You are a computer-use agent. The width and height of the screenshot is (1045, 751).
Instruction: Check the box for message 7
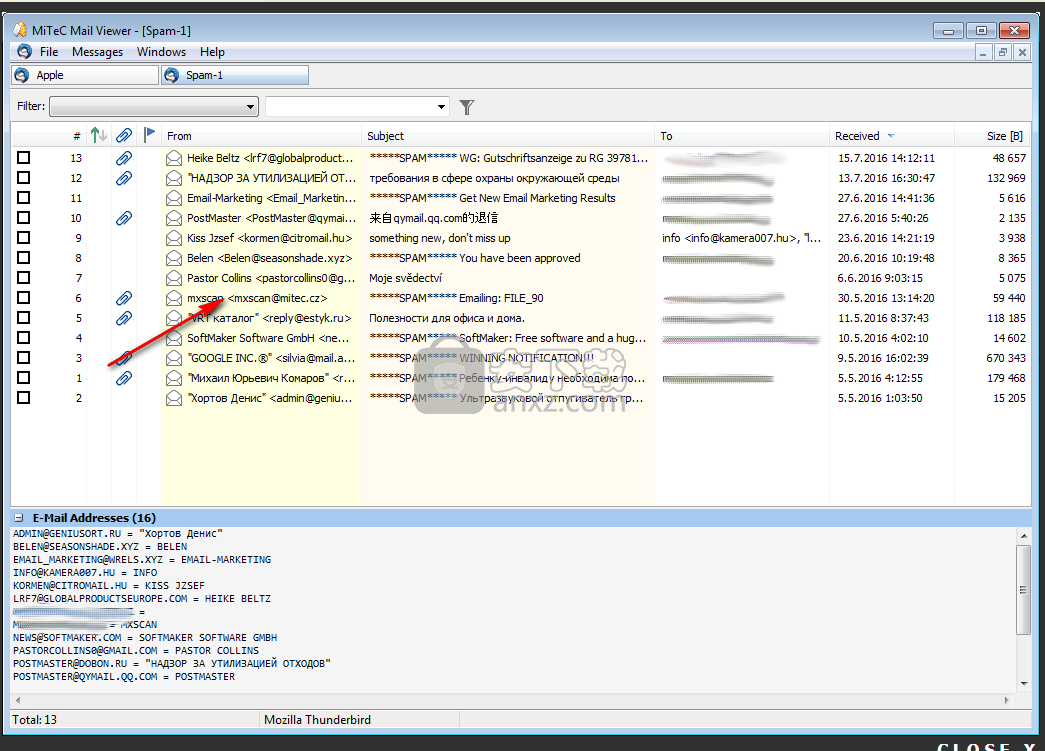tap(23, 277)
